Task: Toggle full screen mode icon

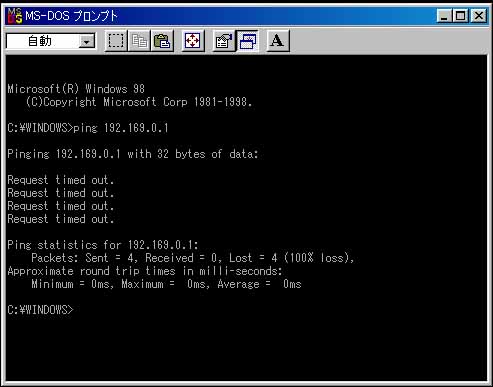Action: tap(193, 41)
